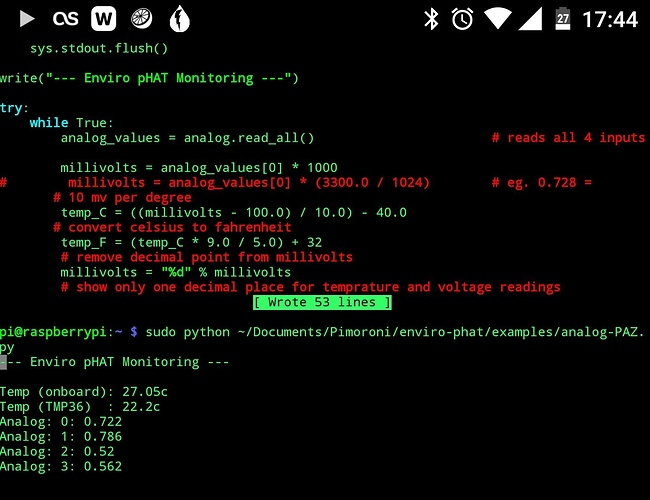This screenshot has width=650, height=500.
Task: Click the 'Analog: 1: 0.786' reading
Action: 61,437
